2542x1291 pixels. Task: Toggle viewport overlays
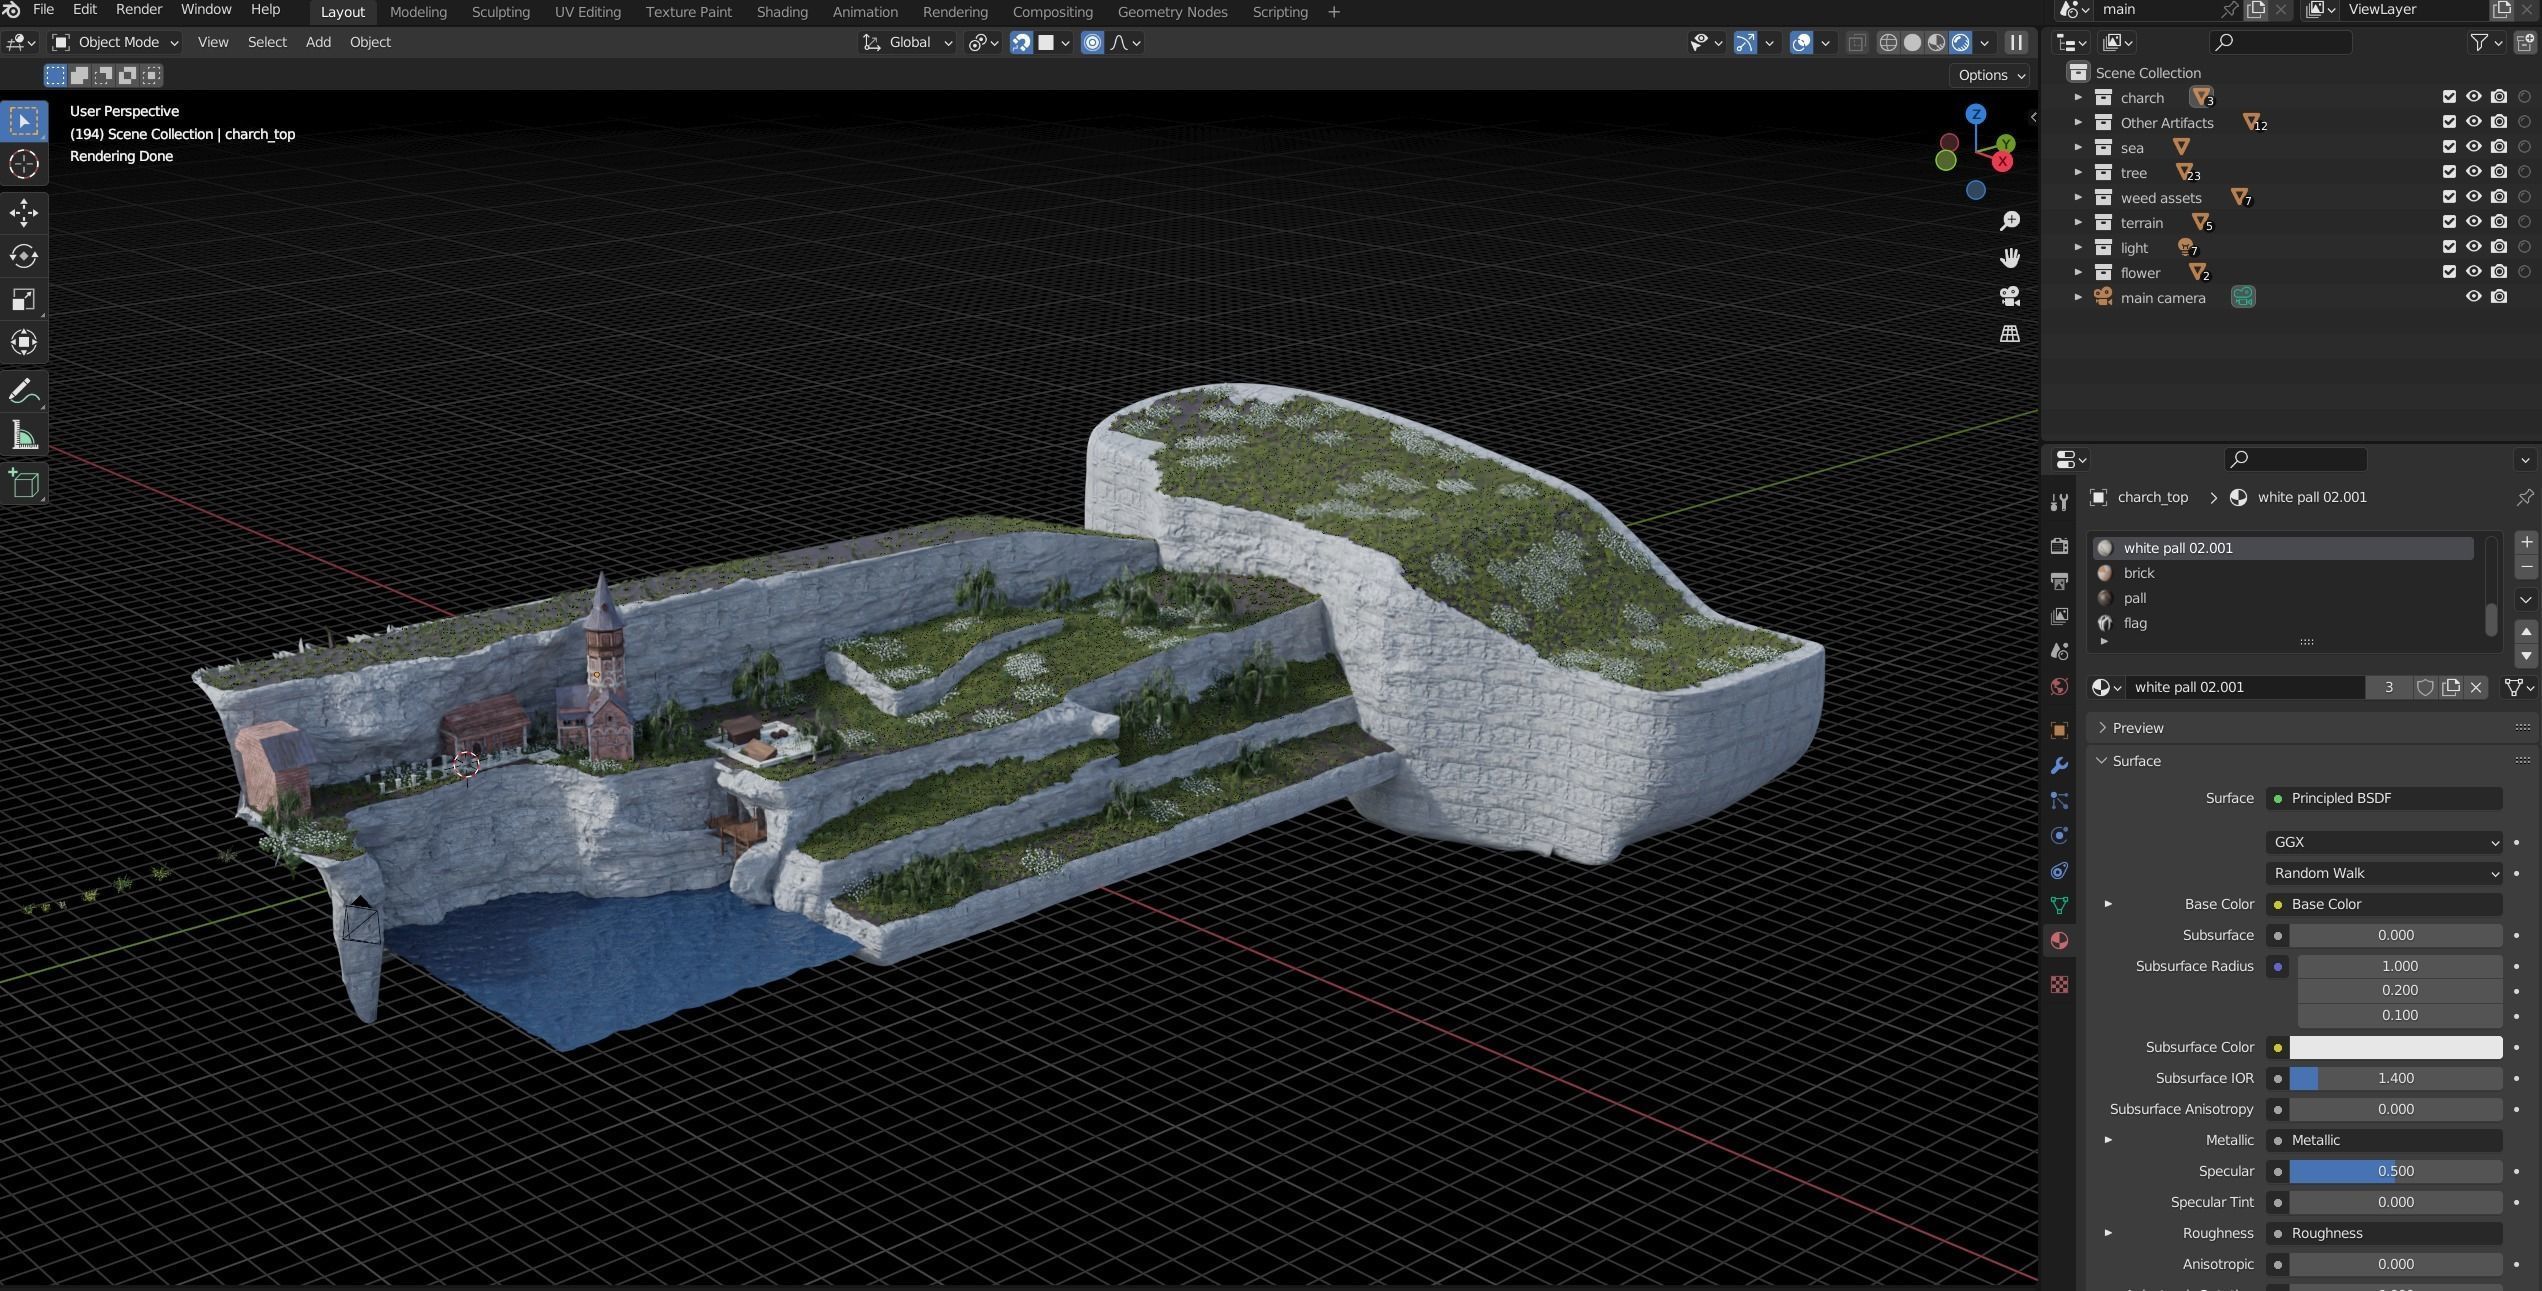click(x=1801, y=42)
